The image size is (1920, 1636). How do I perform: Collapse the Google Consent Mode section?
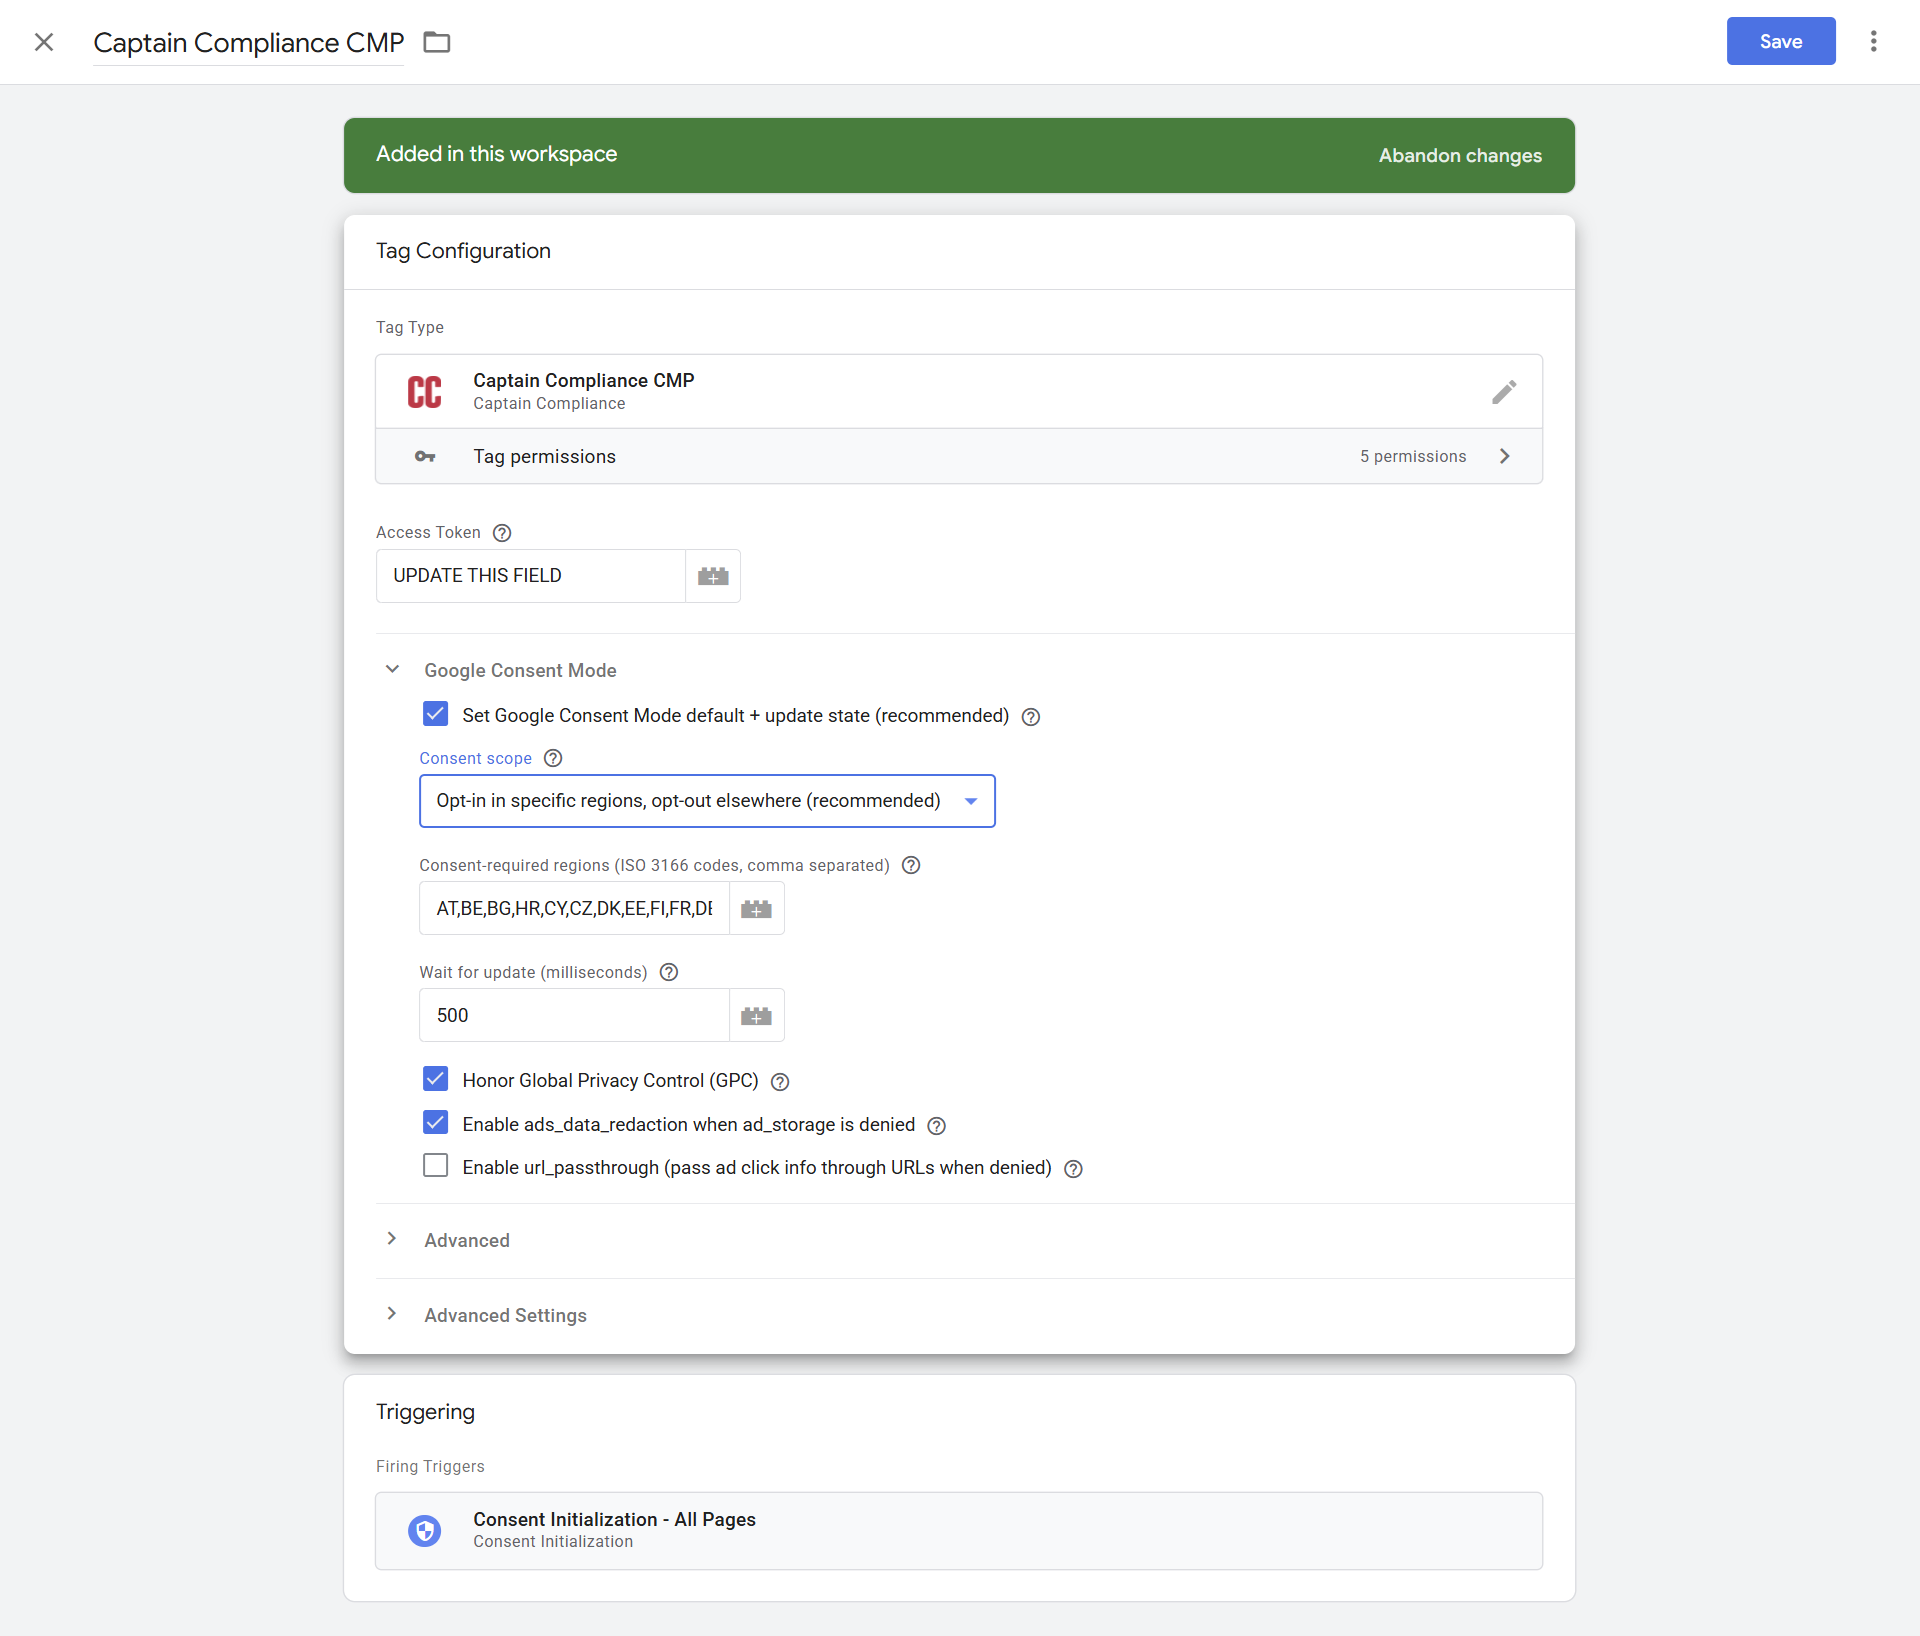pyautogui.click(x=392, y=669)
